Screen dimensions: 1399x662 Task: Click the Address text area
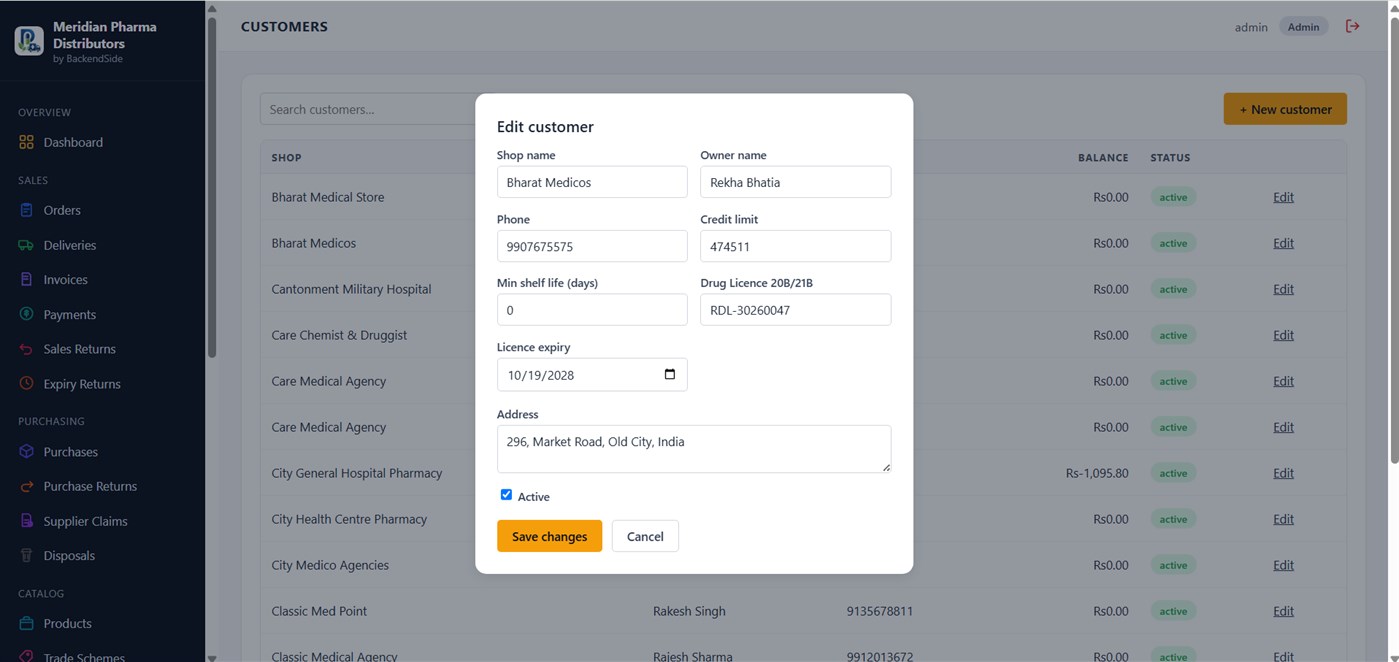[694, 449]
